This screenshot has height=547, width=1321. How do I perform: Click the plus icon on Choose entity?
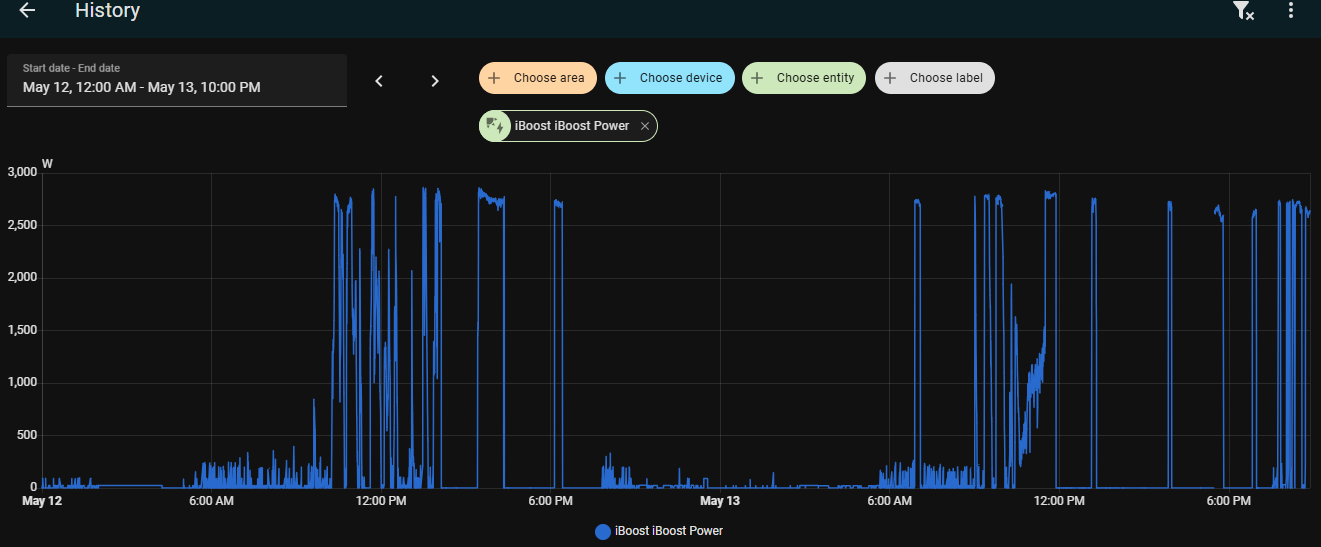click(x=757, y=78)
